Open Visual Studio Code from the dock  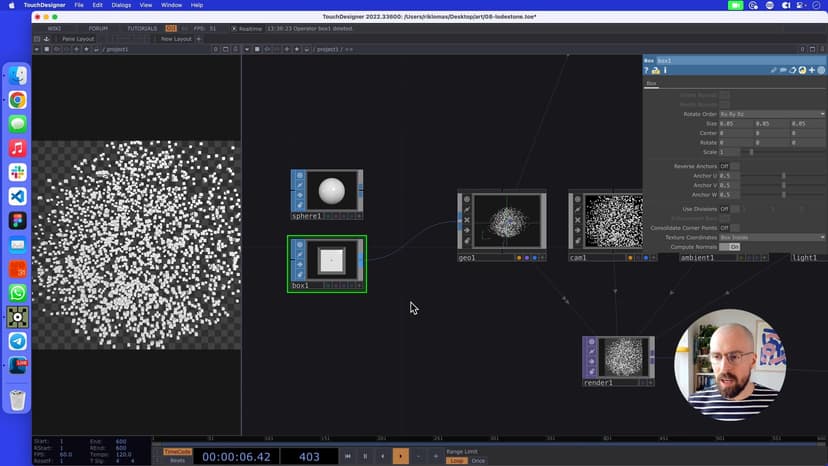(18, 196)
